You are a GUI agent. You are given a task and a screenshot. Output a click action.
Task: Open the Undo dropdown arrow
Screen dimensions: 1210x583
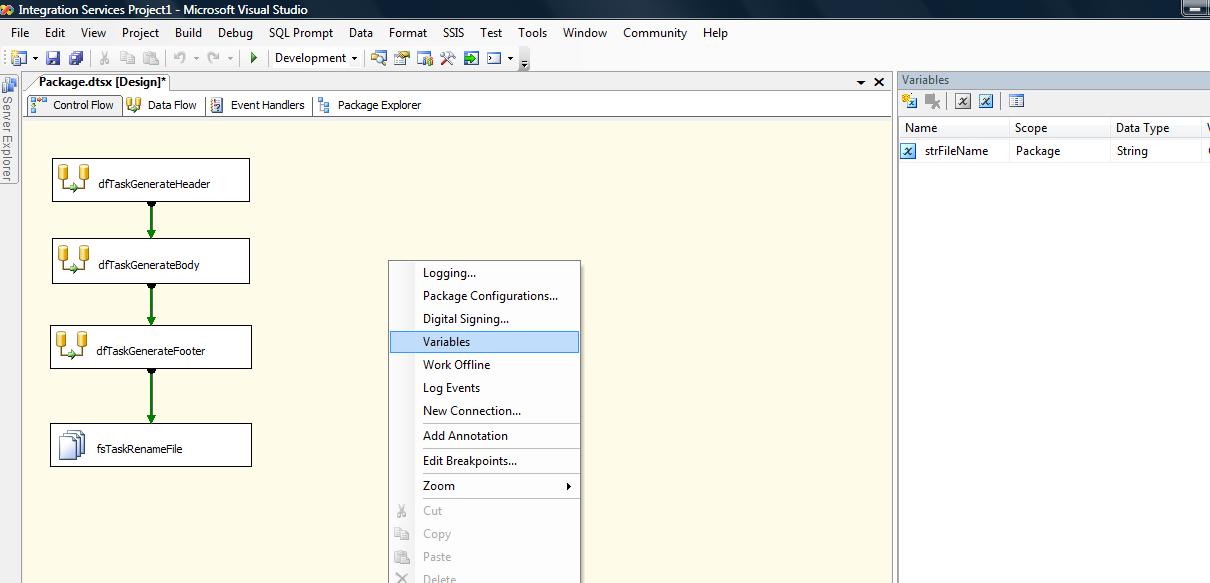click(194, 59)
